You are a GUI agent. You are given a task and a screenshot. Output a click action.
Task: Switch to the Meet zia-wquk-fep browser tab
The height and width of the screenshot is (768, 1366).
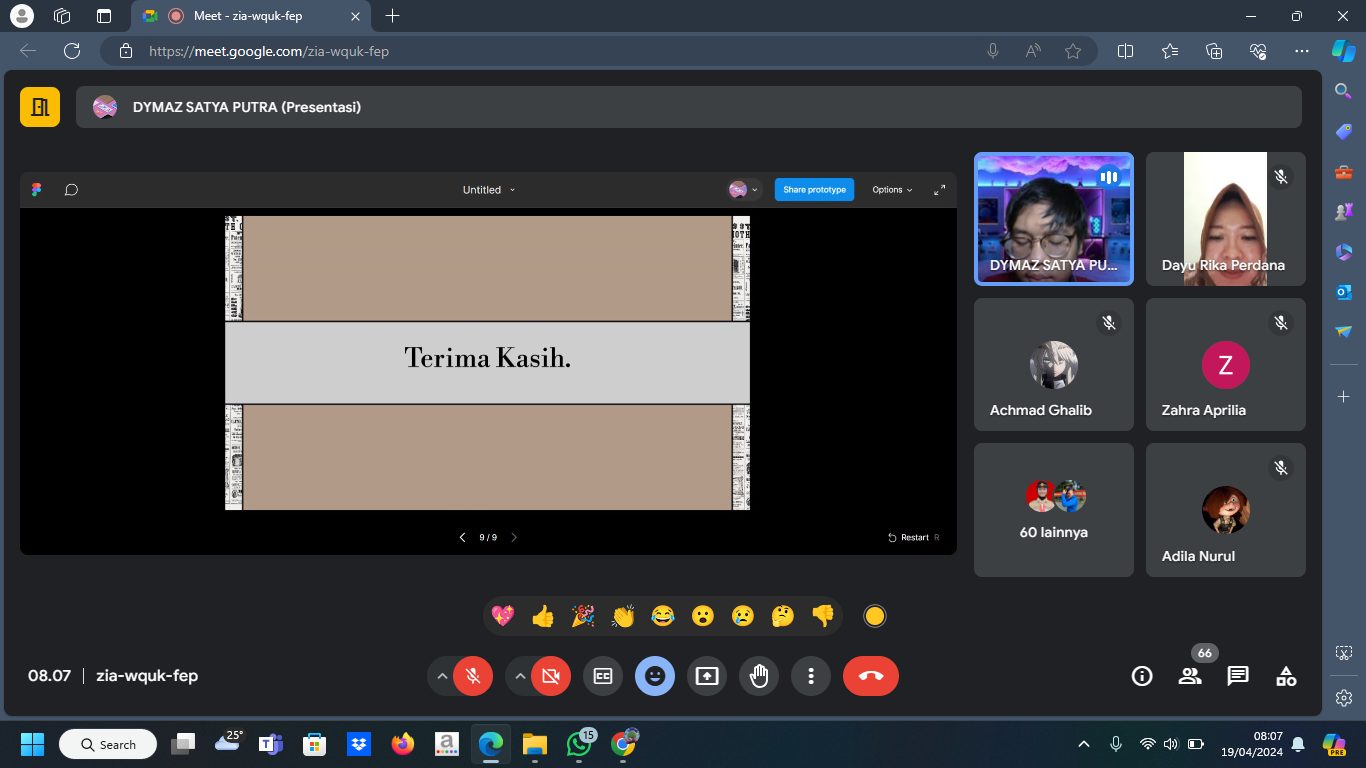[x=246, y=16]
